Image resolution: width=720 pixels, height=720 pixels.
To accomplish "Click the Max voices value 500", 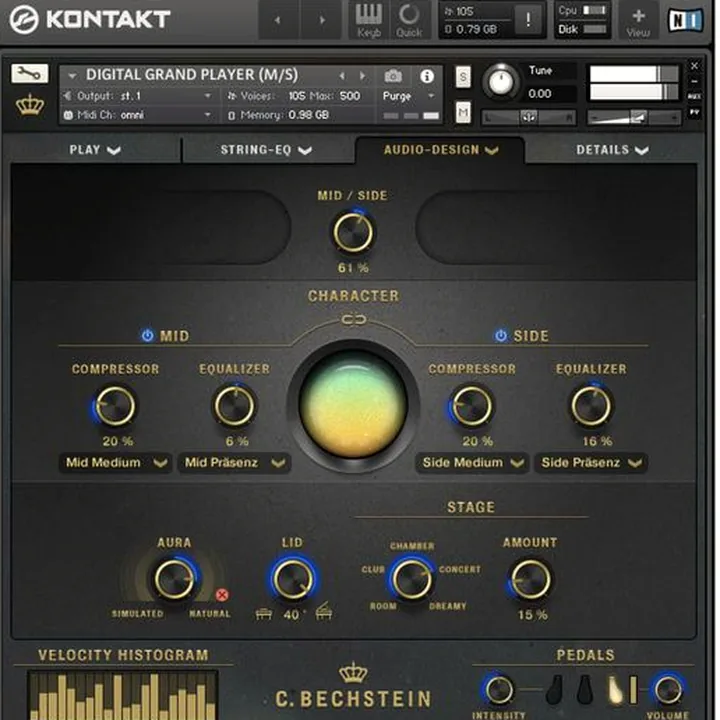I will [x=350, y=96].
